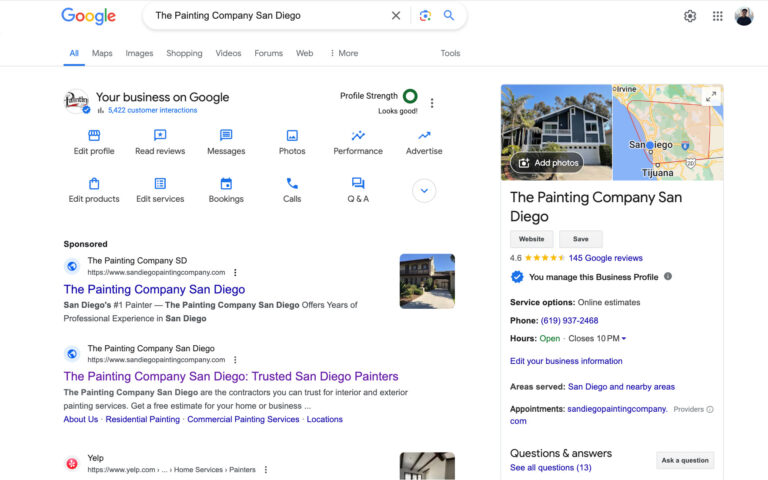Viewport: 768px width, 480px height.
Task: Open options for the Yelp result
Action: [x=265, y=470]
